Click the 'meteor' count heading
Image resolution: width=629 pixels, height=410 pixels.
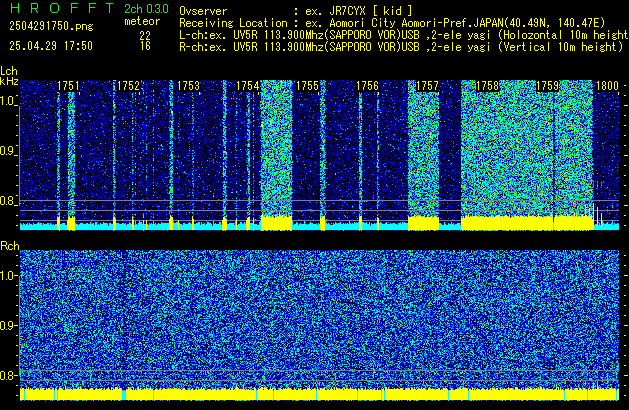pyautogui.click(x=142, y=21)
